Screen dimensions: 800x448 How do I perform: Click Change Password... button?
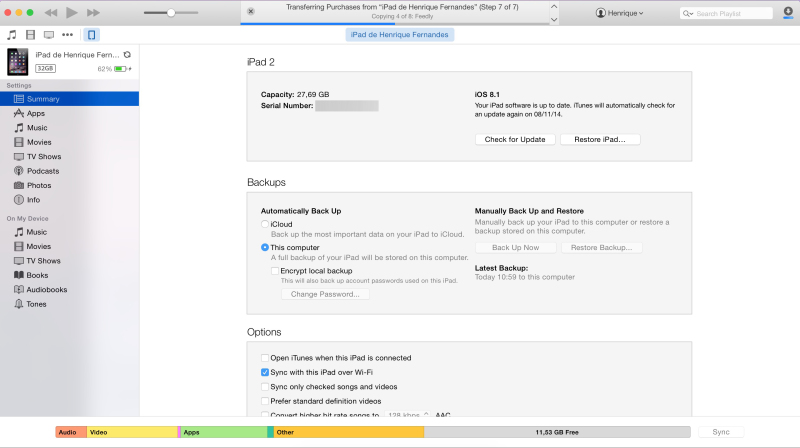coord(325,294)
